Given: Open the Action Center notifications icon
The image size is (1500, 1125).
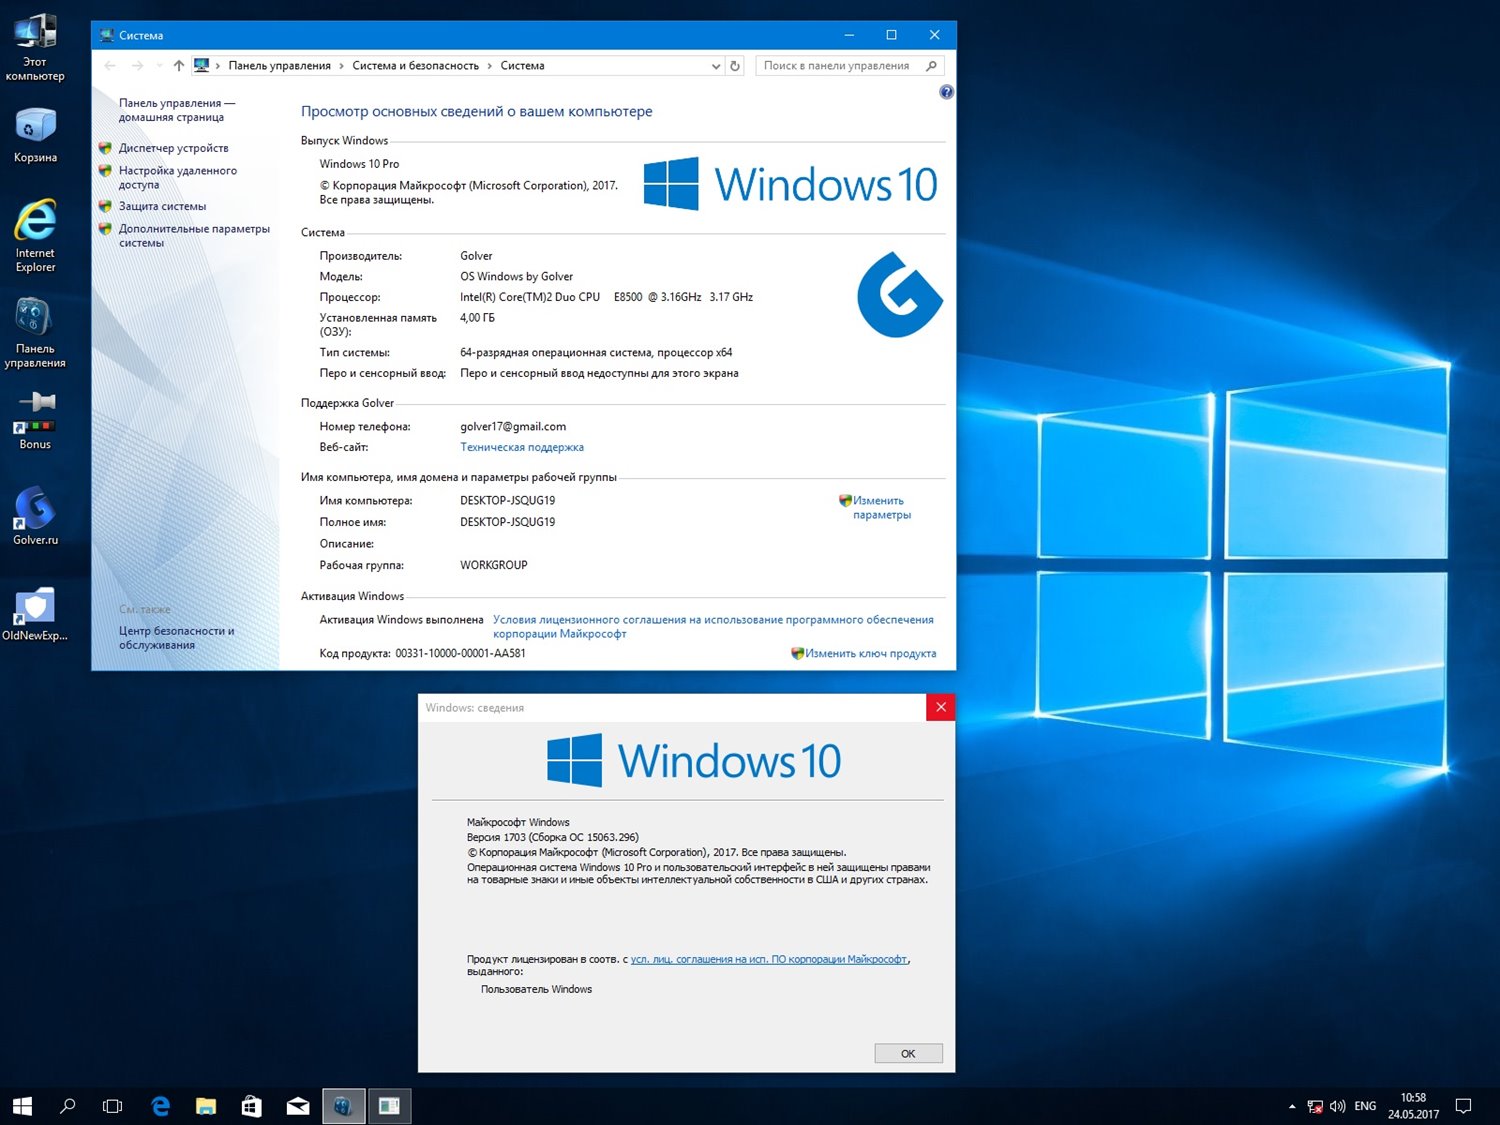Looking at the screenshot, I should pyautogui.click(x=1464, y=1106).
